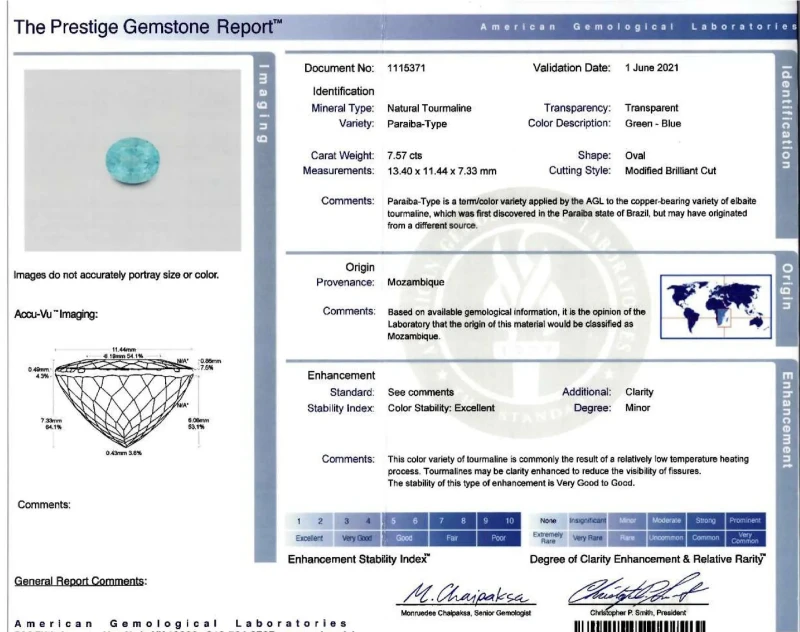The height and width of the screenshot is (632, 800).
Task: Select the Transparency value "Transparent"
Action: pyautogui.click(x=652, y=108)
